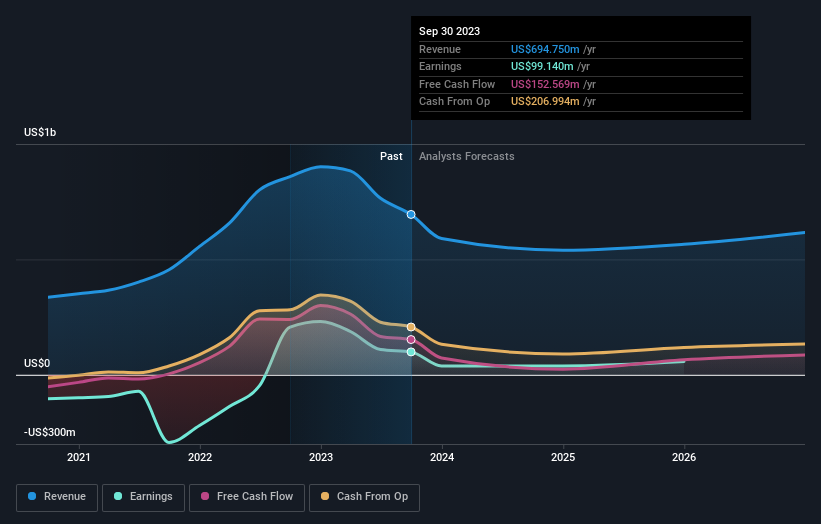Viewport: 821px width, 524px height.
Task: Click the Analysts Forecasts label
Action: 467,157
